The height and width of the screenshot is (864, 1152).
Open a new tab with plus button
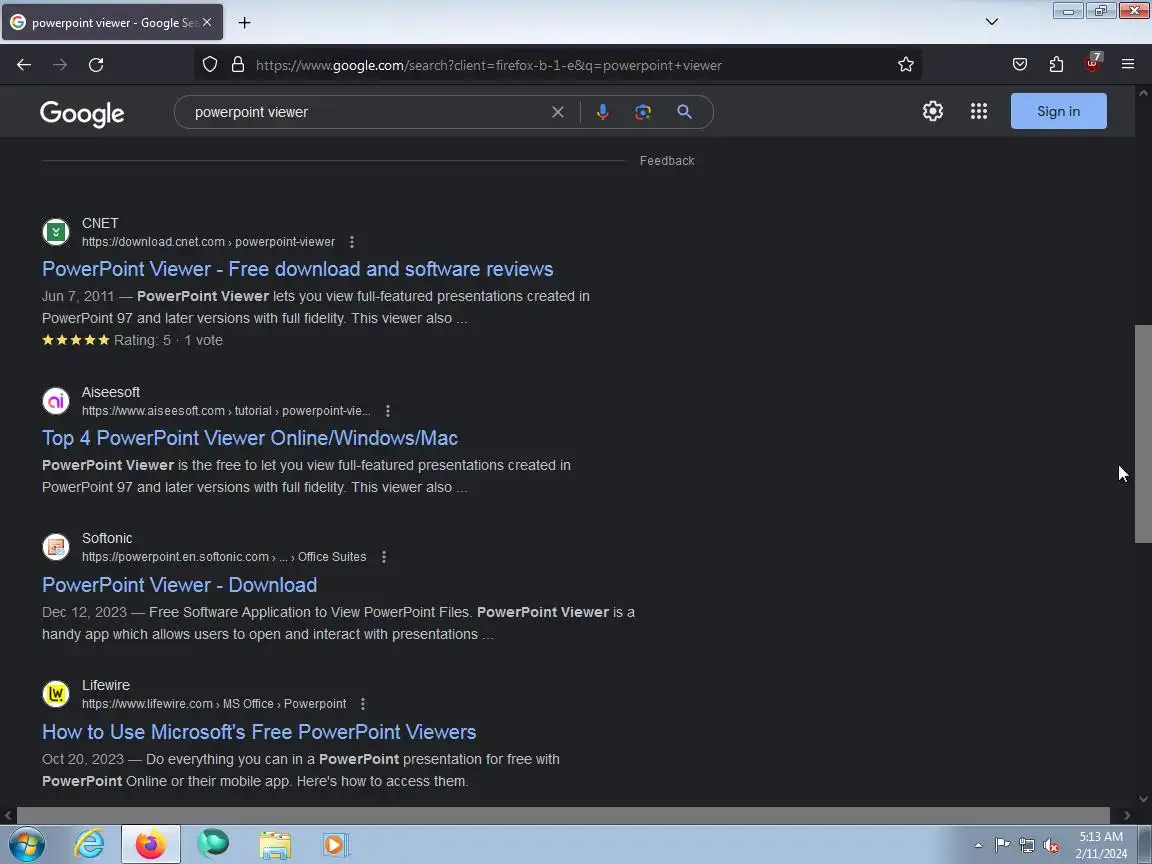tap(245, 23)
